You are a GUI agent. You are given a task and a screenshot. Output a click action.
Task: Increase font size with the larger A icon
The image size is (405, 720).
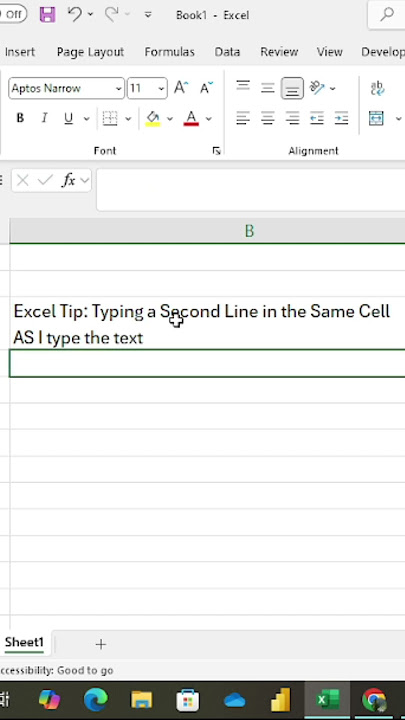click(x=181, y=88)
